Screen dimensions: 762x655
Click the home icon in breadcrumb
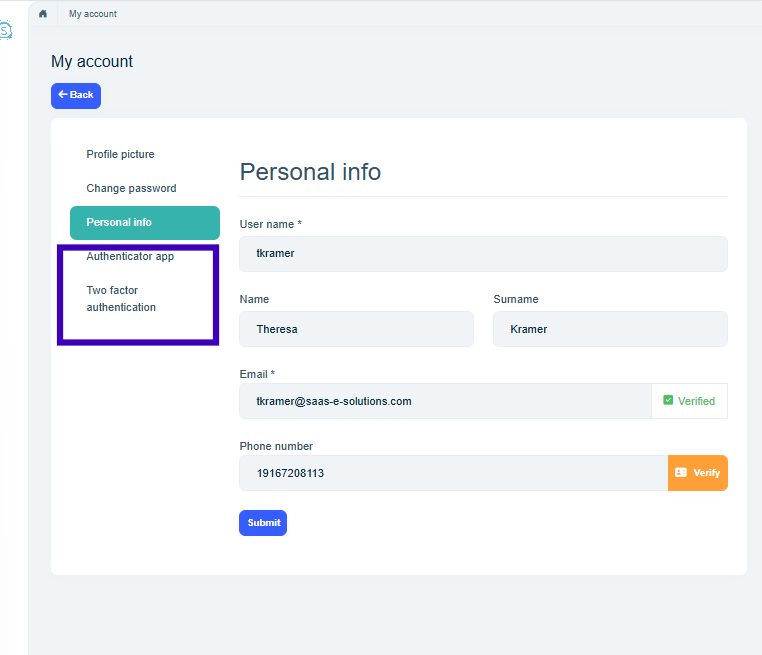(x=43, y=14)
